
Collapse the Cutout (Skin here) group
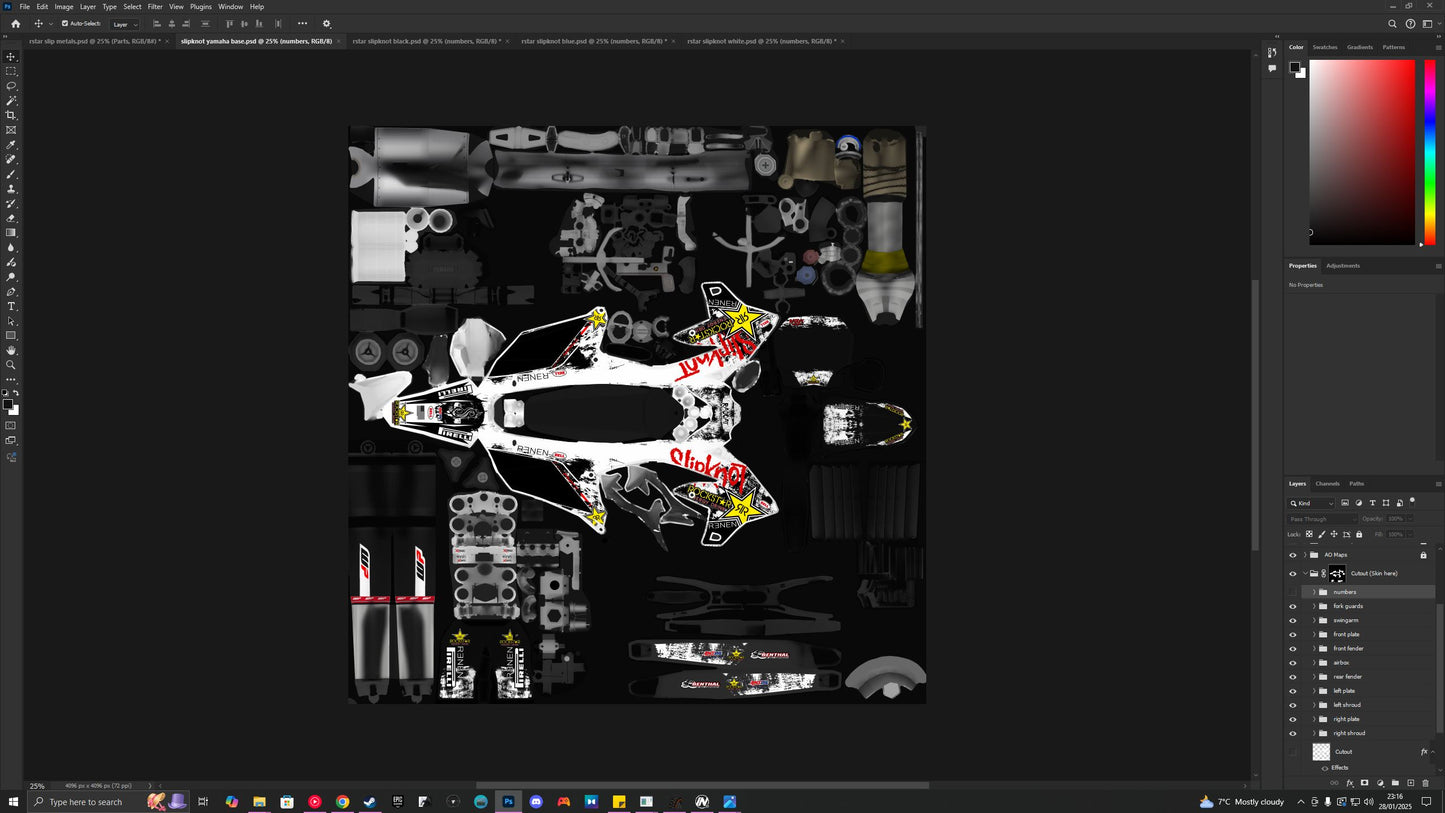point(1304,574)
